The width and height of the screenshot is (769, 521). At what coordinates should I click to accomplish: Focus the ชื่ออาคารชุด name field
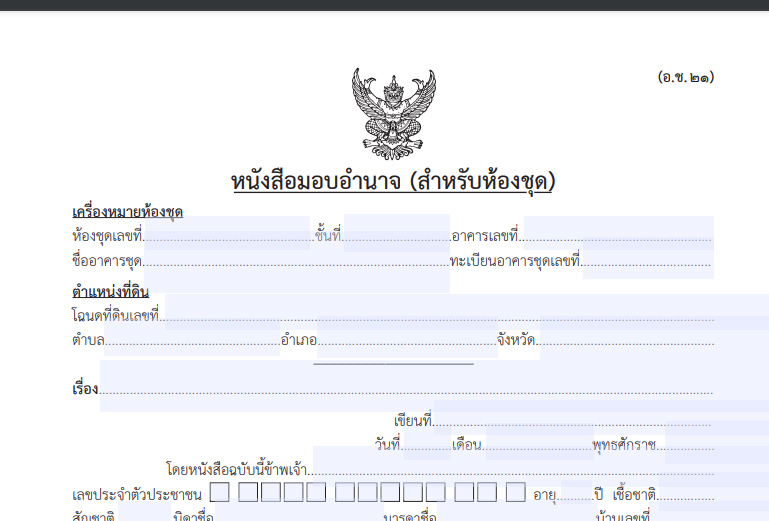[x=296, y=262]
